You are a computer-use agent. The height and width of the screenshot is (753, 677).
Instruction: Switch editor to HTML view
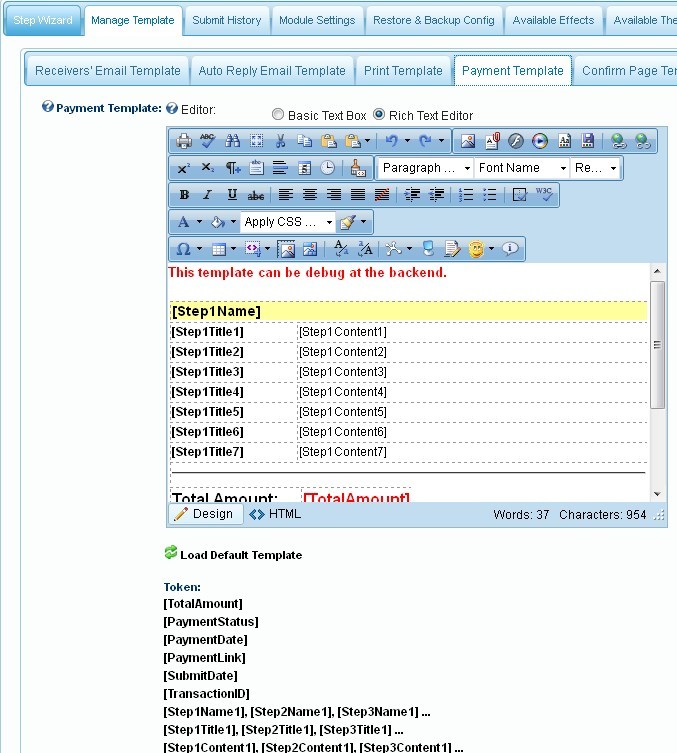(x=275, y=514)
